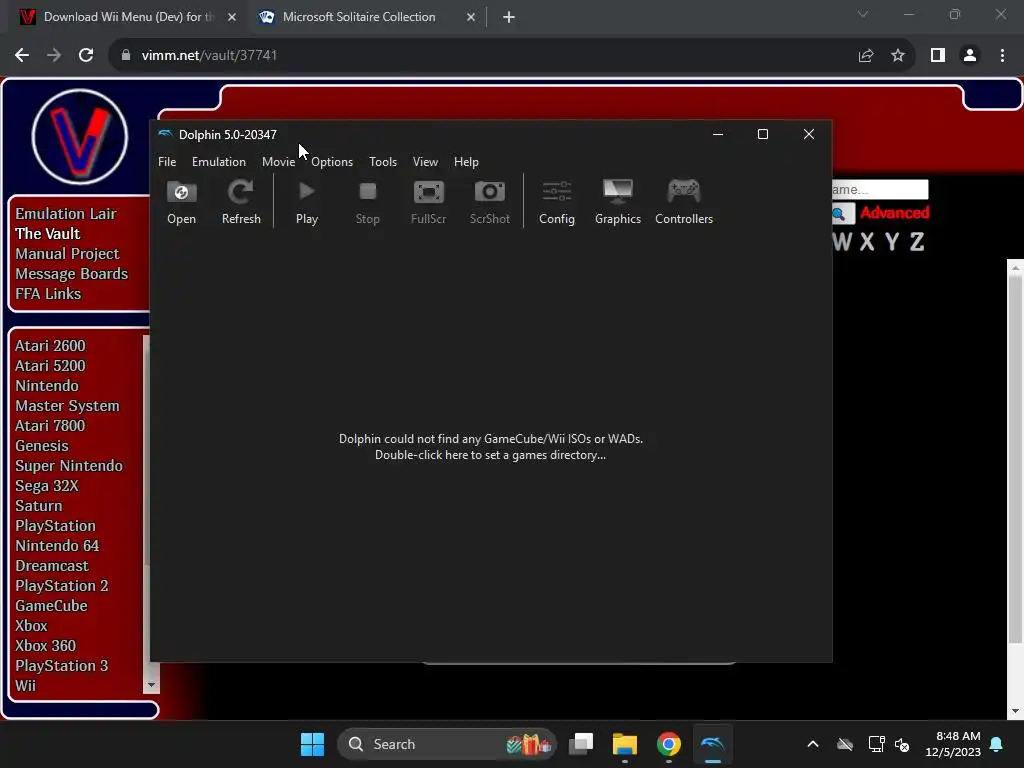This screenshot has width=1024, height=768.
Task: Open the Controllers settings icon
Action: pos(684,202)
